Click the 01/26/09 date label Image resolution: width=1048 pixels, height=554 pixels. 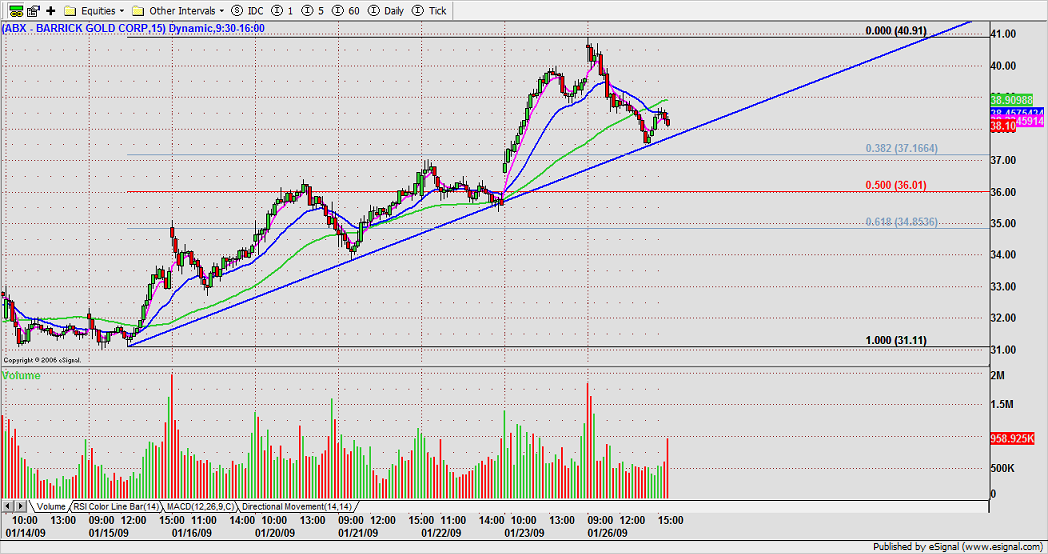point(608,533)
